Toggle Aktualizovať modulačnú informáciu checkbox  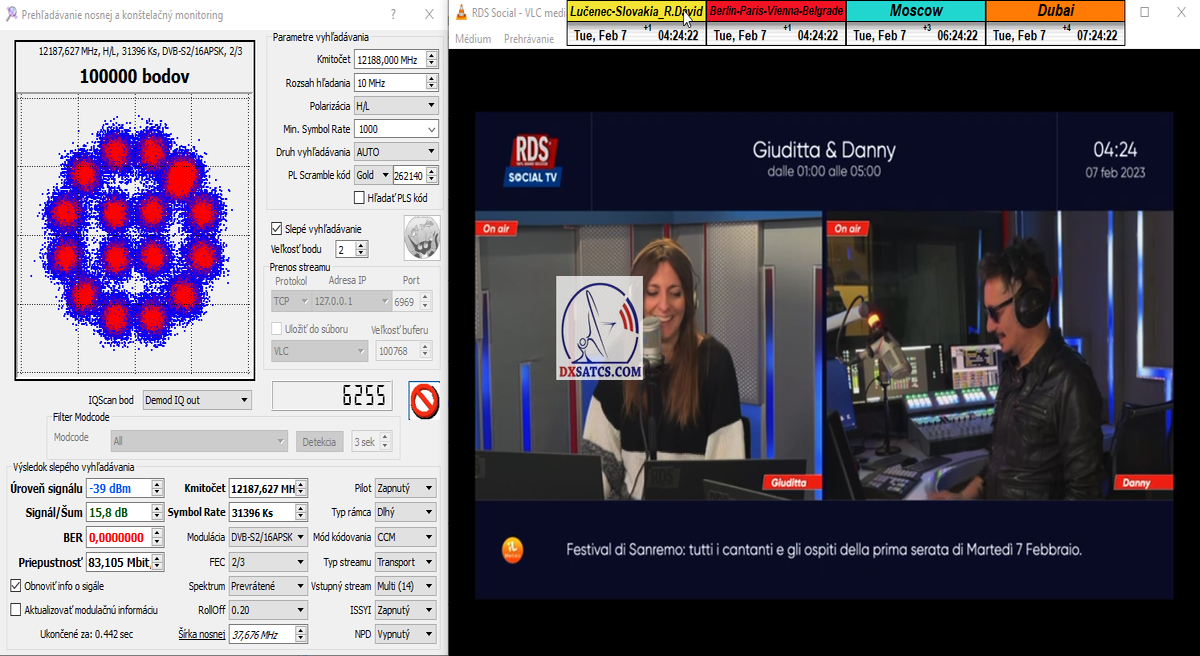coord(16,610)
